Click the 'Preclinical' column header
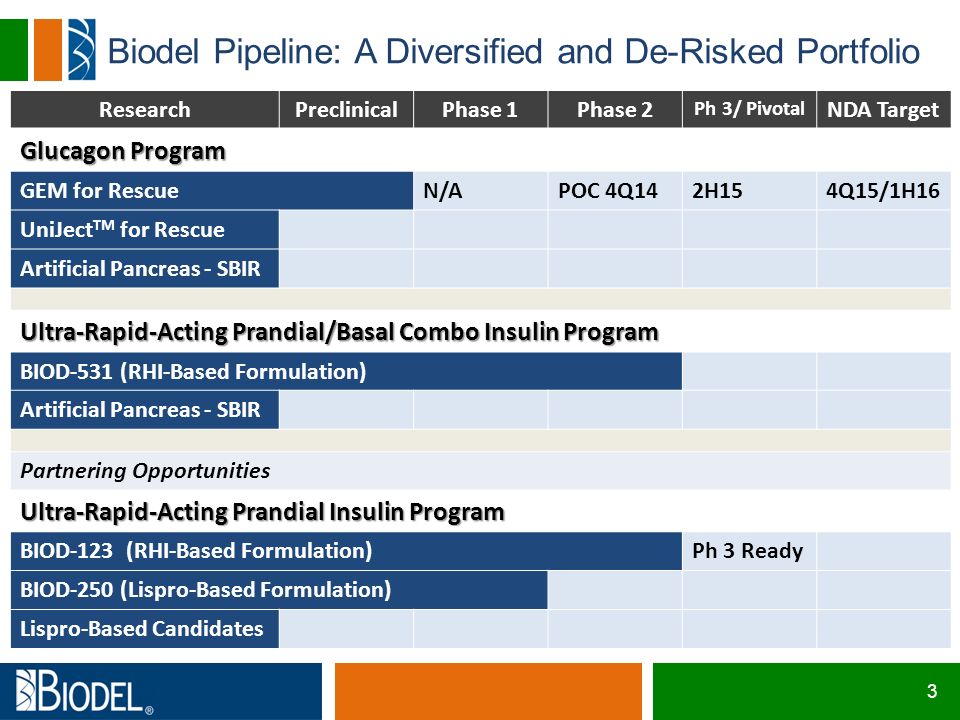The height and width of the screenshot is (720, 960). pyautogui.click(x=347, y=110)
